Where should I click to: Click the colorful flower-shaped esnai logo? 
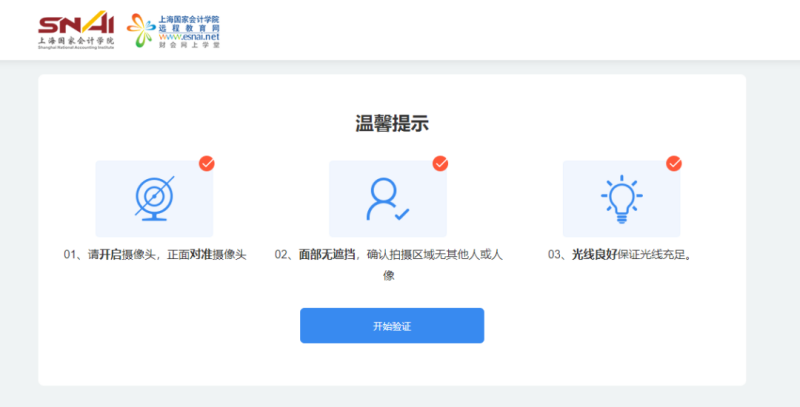click(x=142, y=30)
